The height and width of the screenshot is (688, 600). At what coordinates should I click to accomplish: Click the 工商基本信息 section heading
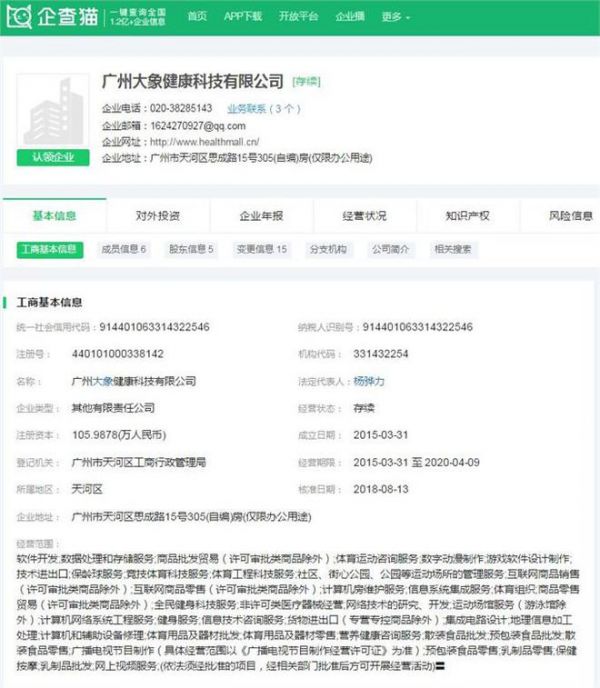(49, 302)
